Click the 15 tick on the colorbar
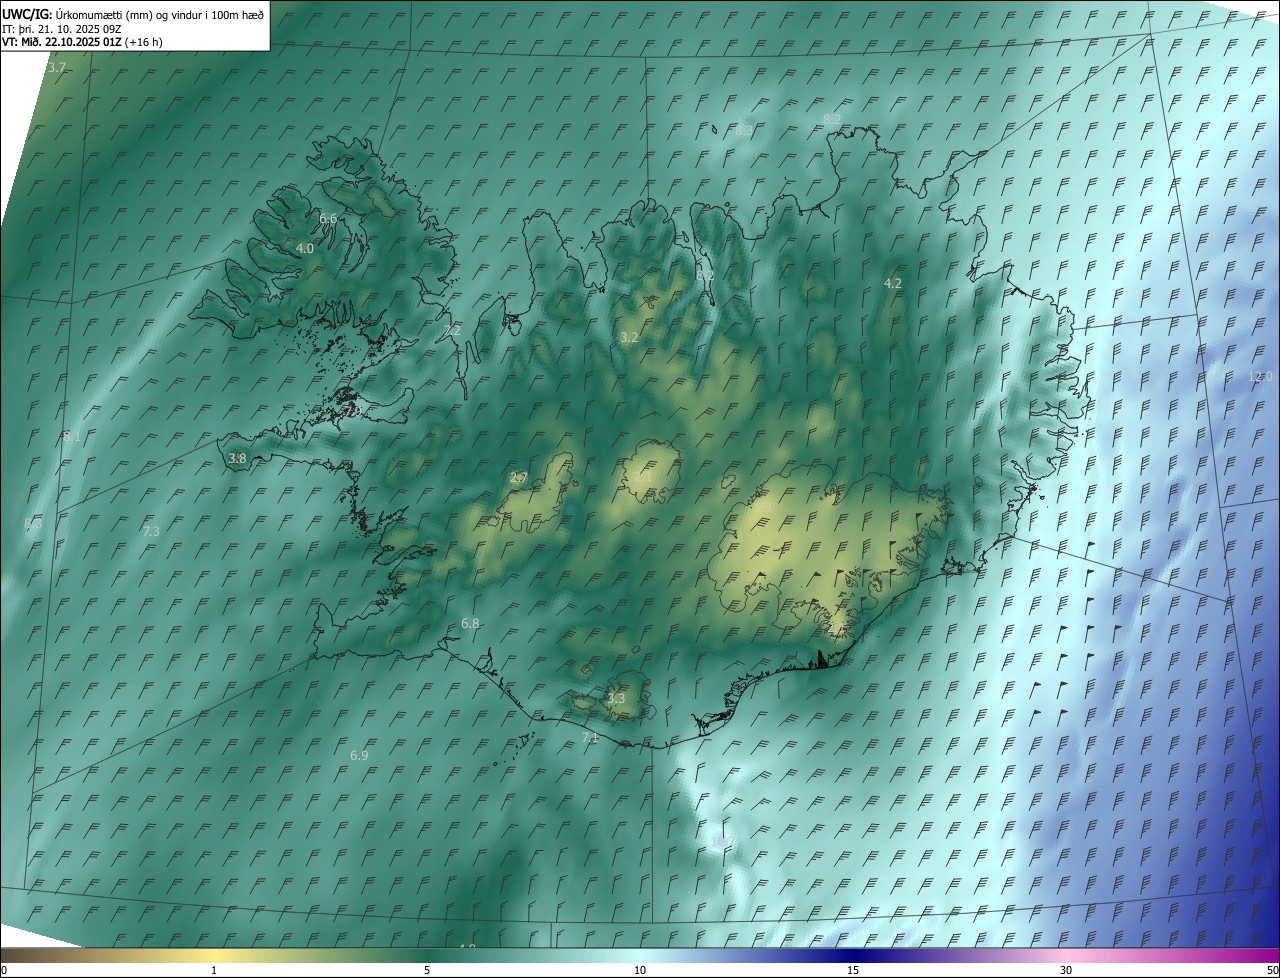The image size is (1280, 978). (x=853, y=970)
